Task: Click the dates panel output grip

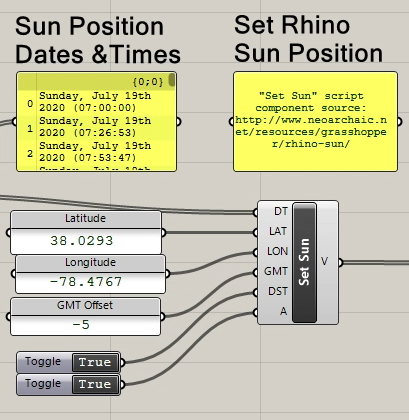Action: [x=178, y=122]
